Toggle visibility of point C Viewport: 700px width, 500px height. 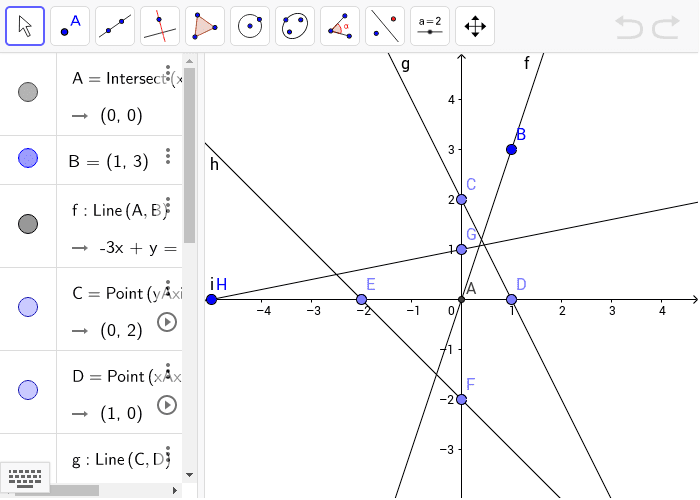[x=28, y=307]
